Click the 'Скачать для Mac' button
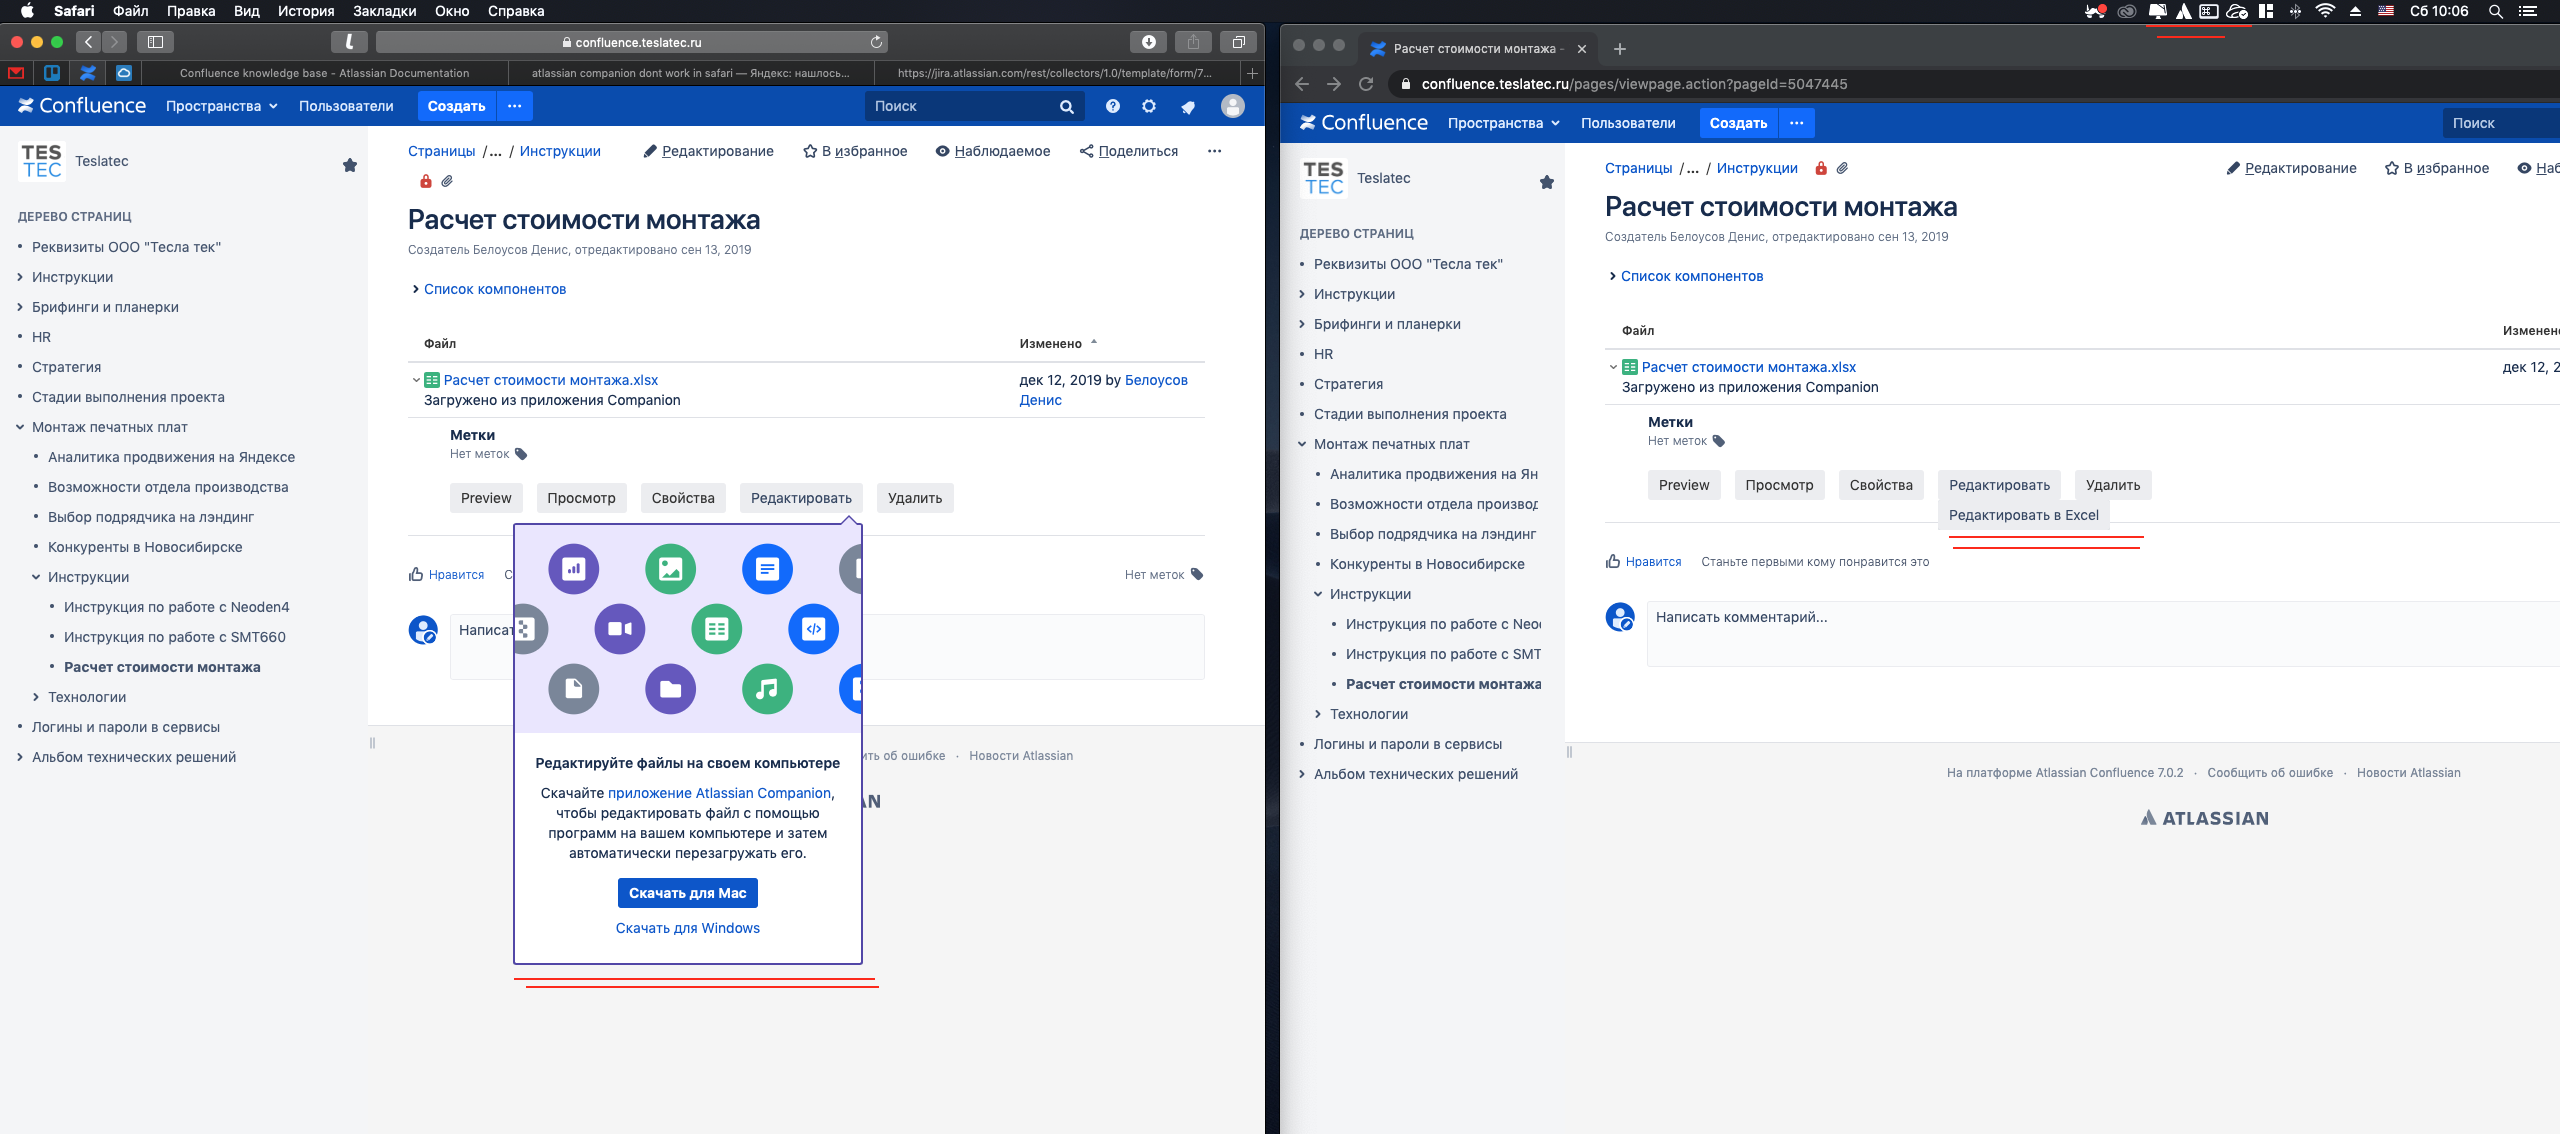2560x1134 pixels. click(x=688, y=892)
